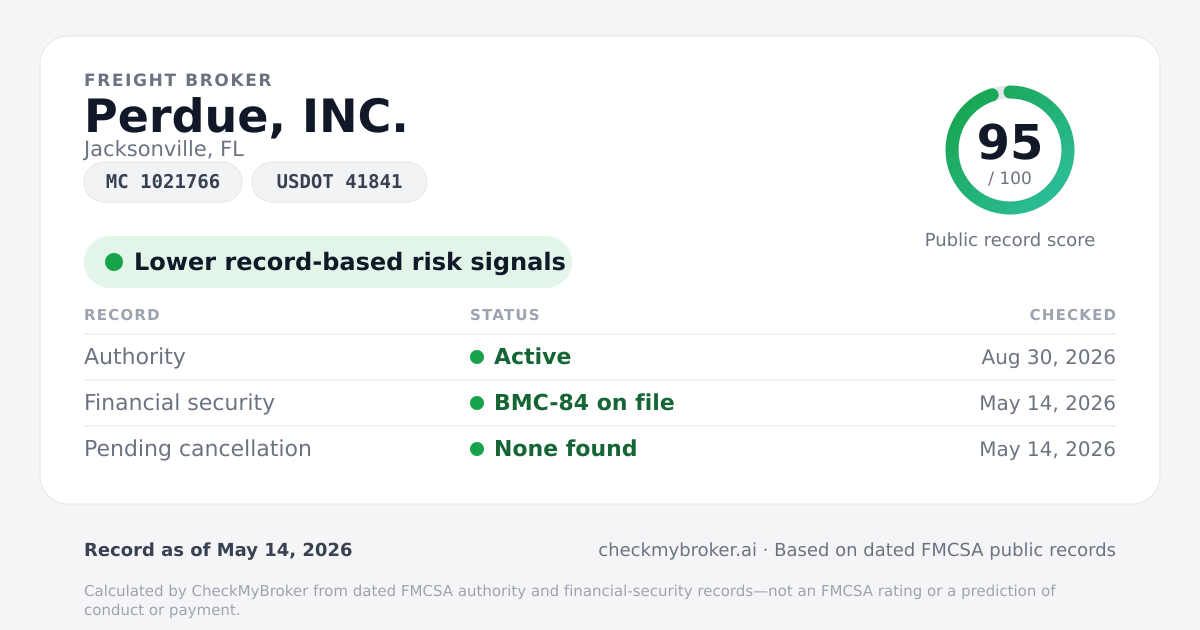Open the Financial security record row

click(600, 403)
